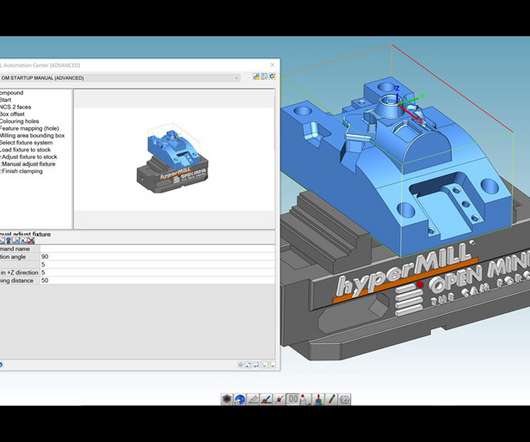This screenshot has height=442, width=530.
Task: Open the OM STARTUP MANUAL (ADVANCED) dropdown
Action: tap(236, 78)
